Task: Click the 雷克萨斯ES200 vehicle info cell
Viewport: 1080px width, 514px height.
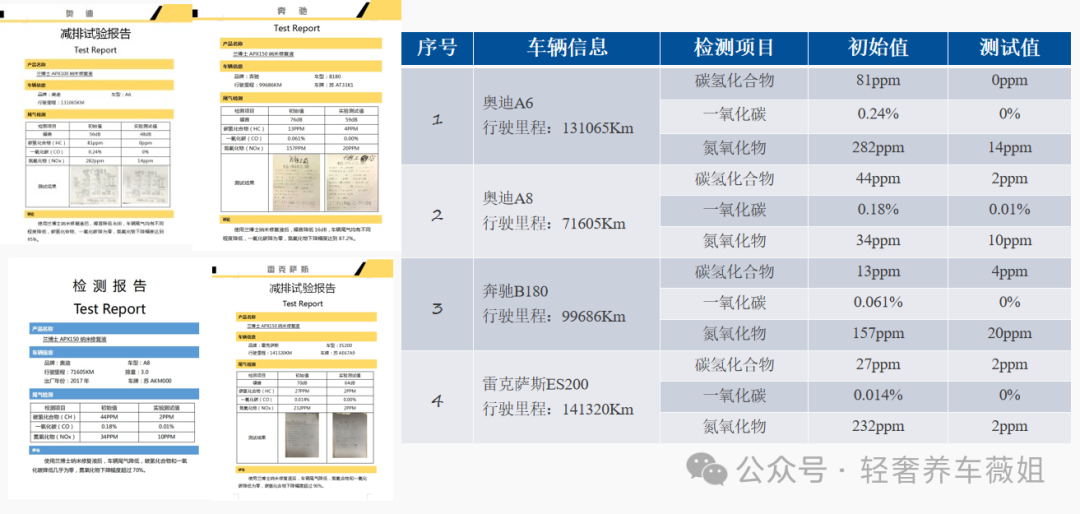Action: [567, 397]
